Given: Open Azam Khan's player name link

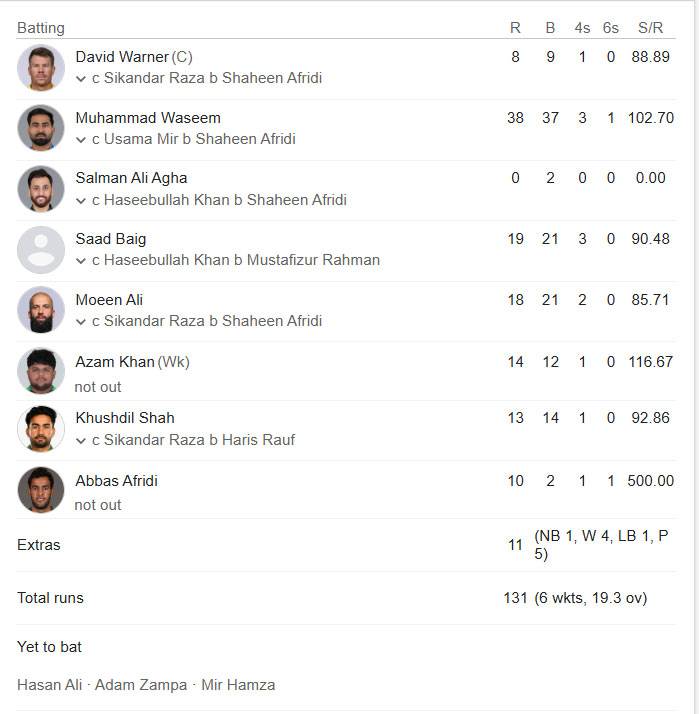Looking at the screenshot, I should coord(115,362).
